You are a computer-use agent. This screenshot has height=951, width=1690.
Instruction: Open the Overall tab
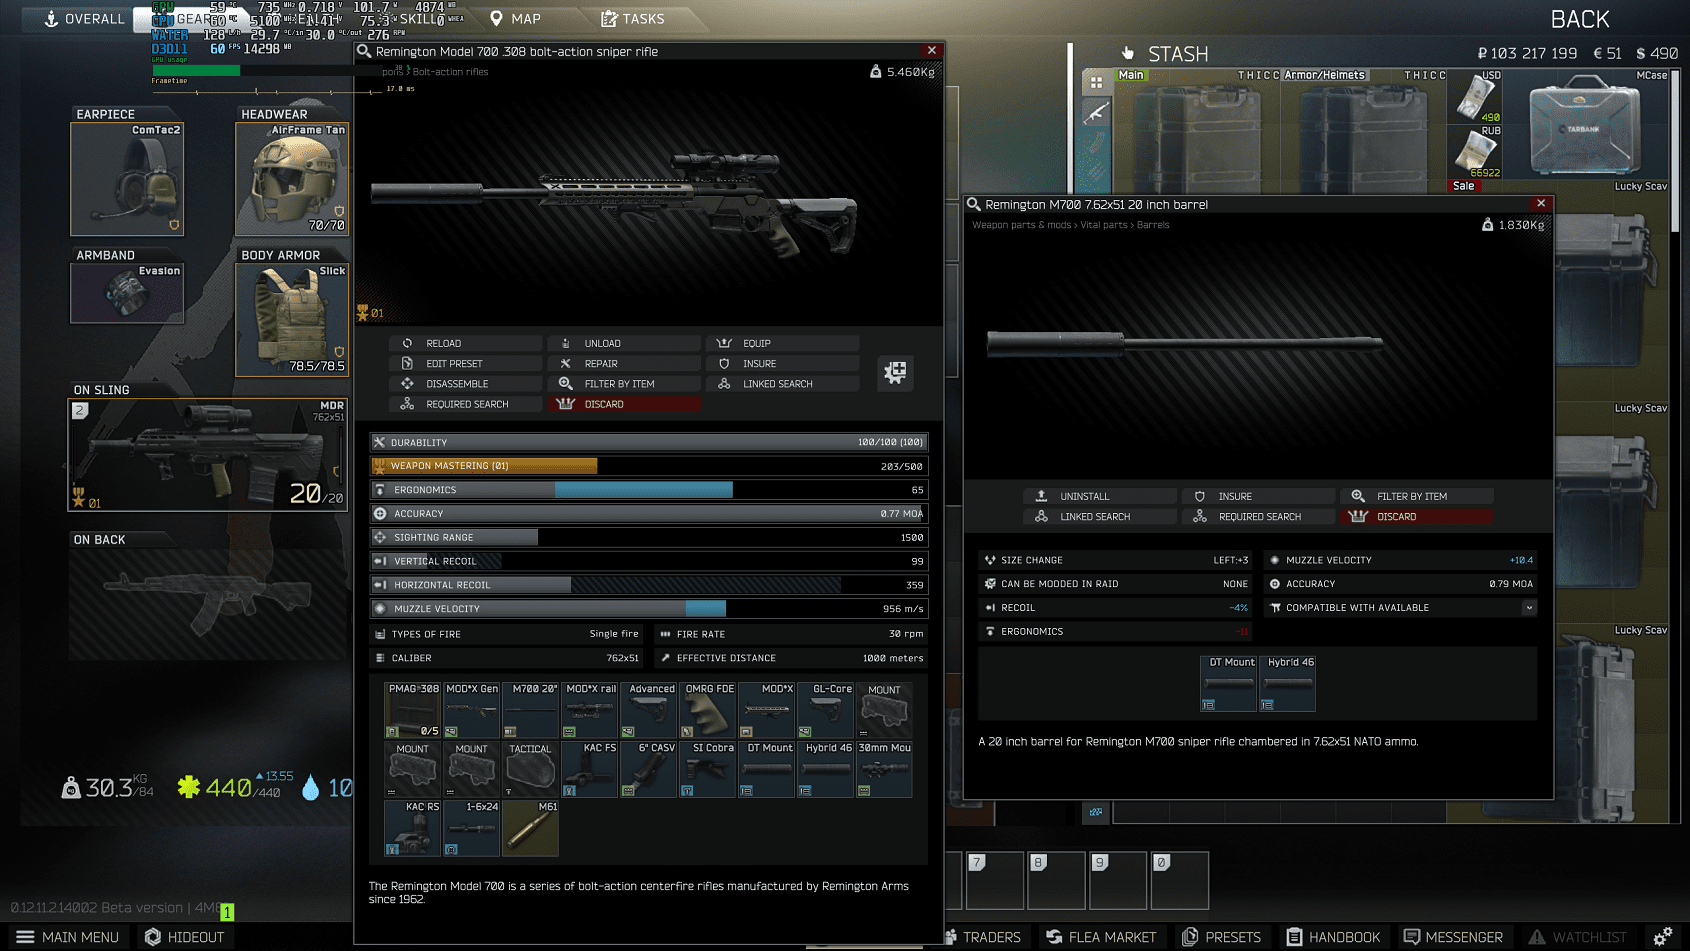pyautogui.click(x=84, y=18)
